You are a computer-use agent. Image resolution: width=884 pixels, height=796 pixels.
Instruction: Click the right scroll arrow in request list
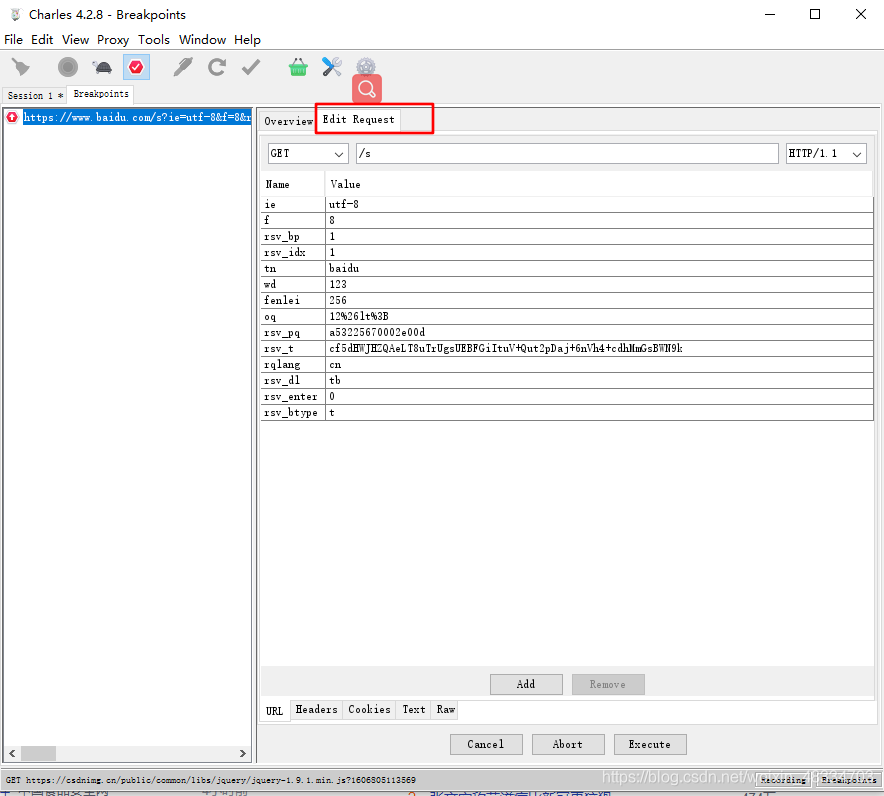point(242,753)
